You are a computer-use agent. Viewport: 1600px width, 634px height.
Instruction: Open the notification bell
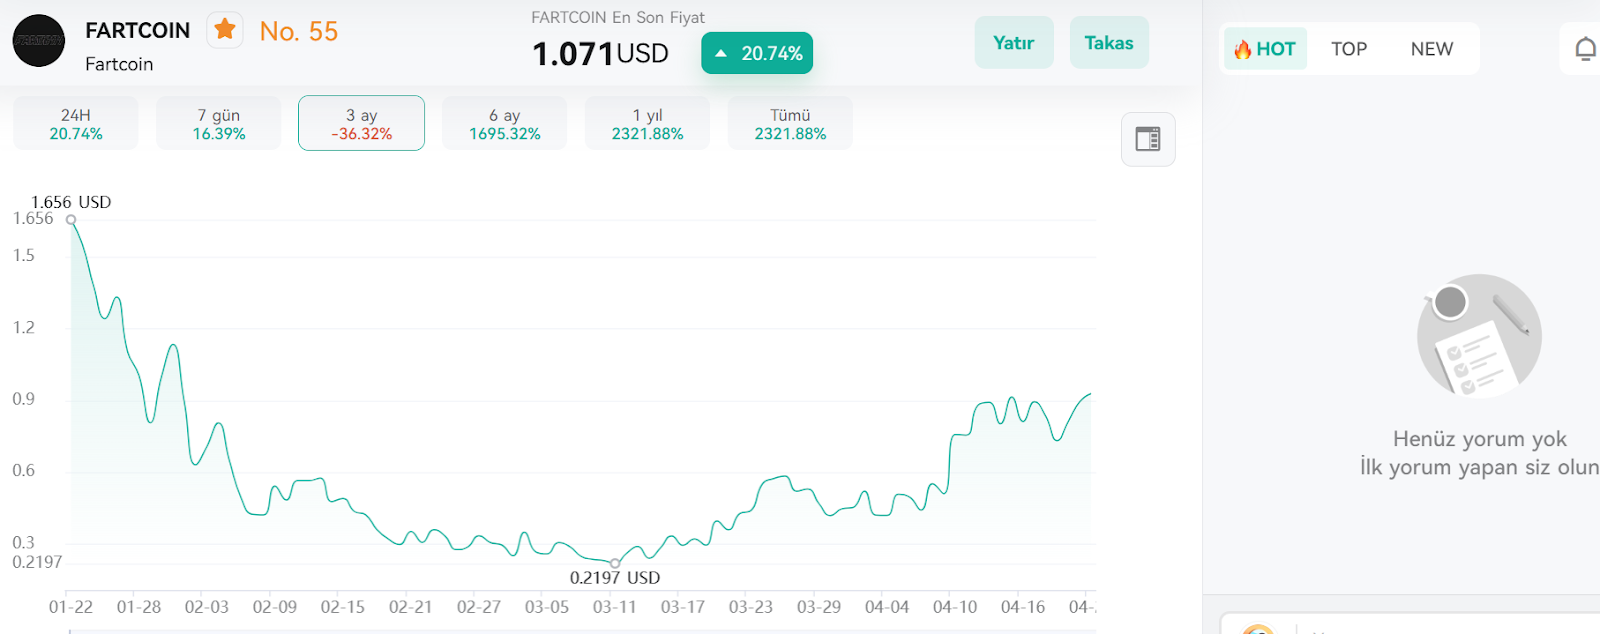[x=1585, y=49]
